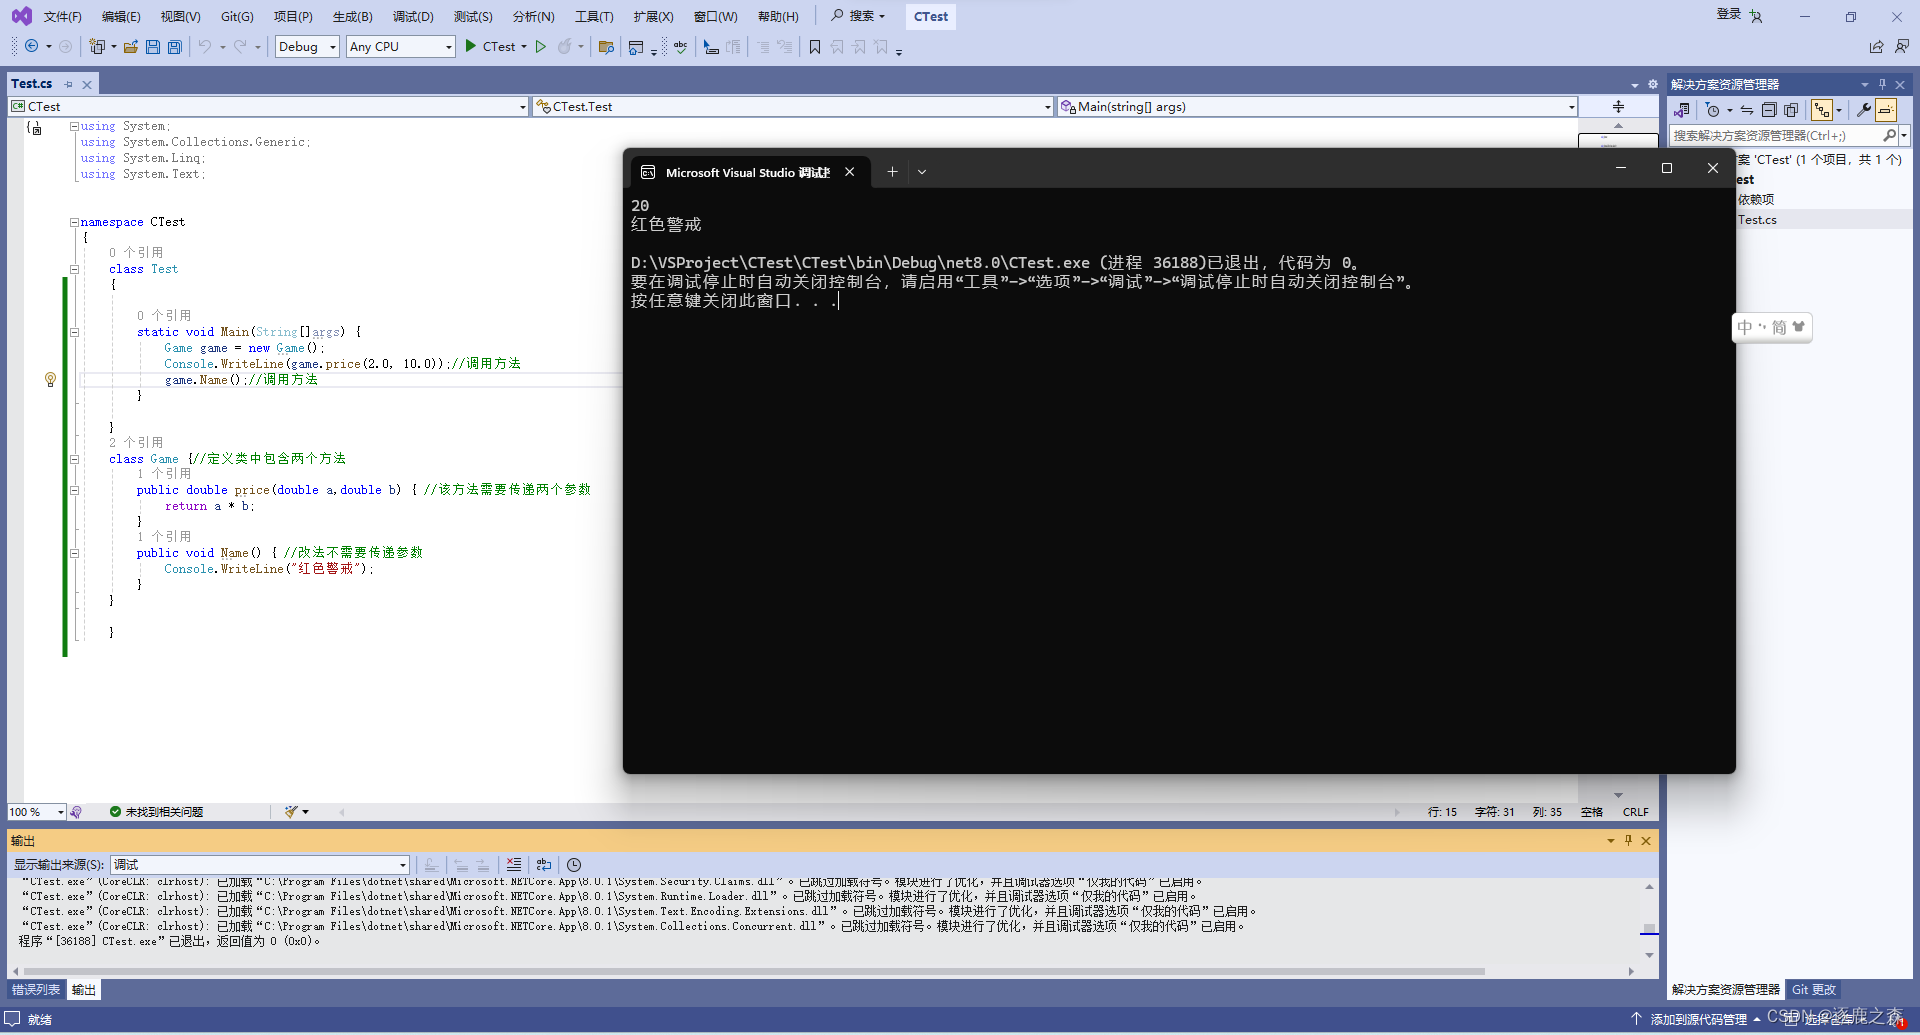Image resolution: width=1920 pixels, height=1035 pixels.
Task: Expand the CTest startup target dropdown arrow
Action: coord(524,46)
